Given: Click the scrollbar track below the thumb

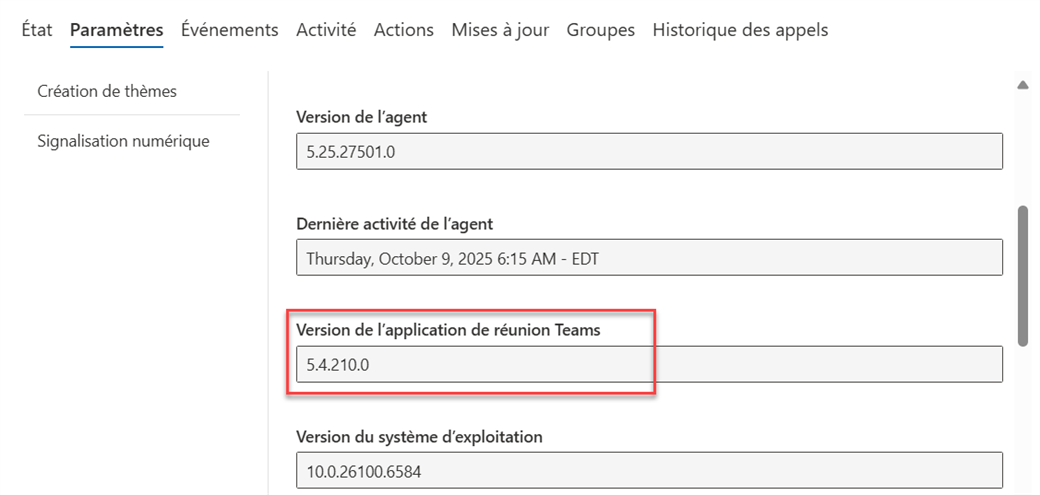Looking at the screenshot, I should coord(1022,420).
